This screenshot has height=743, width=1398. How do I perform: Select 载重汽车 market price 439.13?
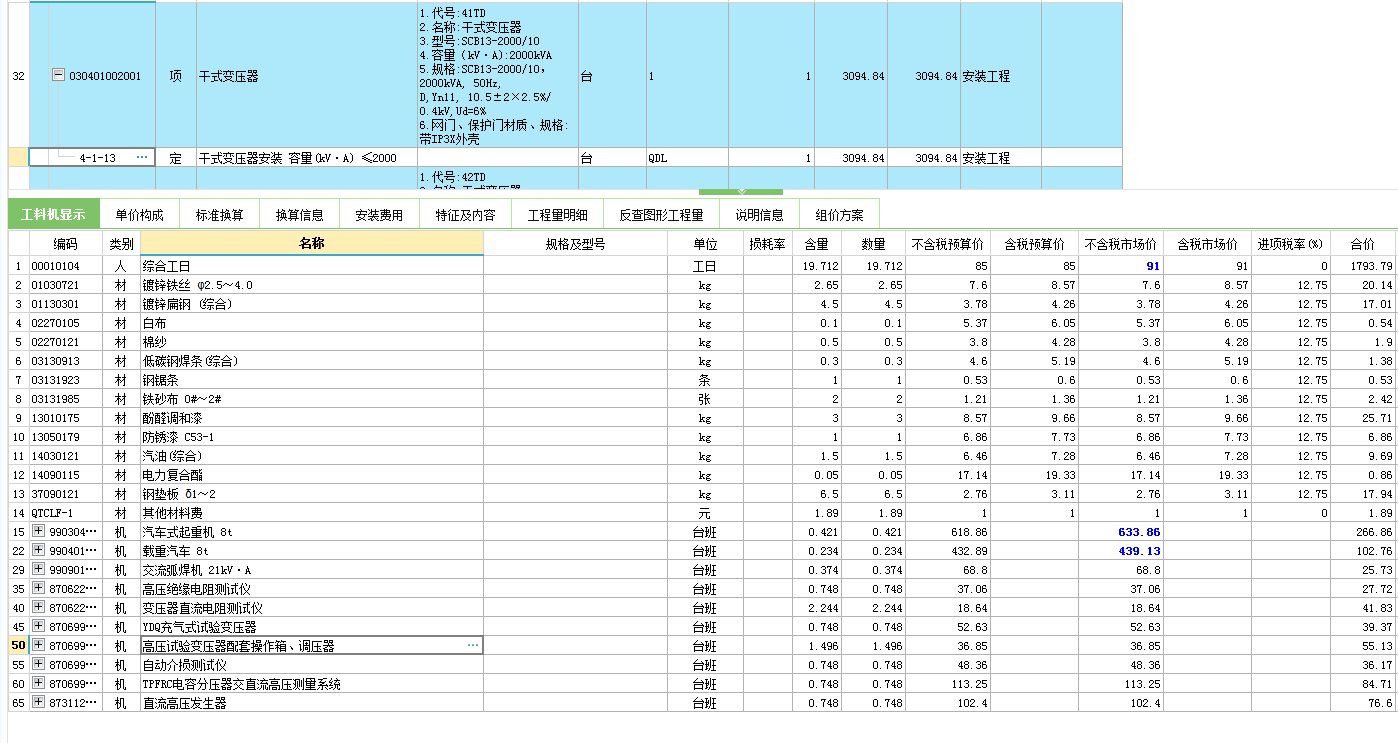(1119, 551)
